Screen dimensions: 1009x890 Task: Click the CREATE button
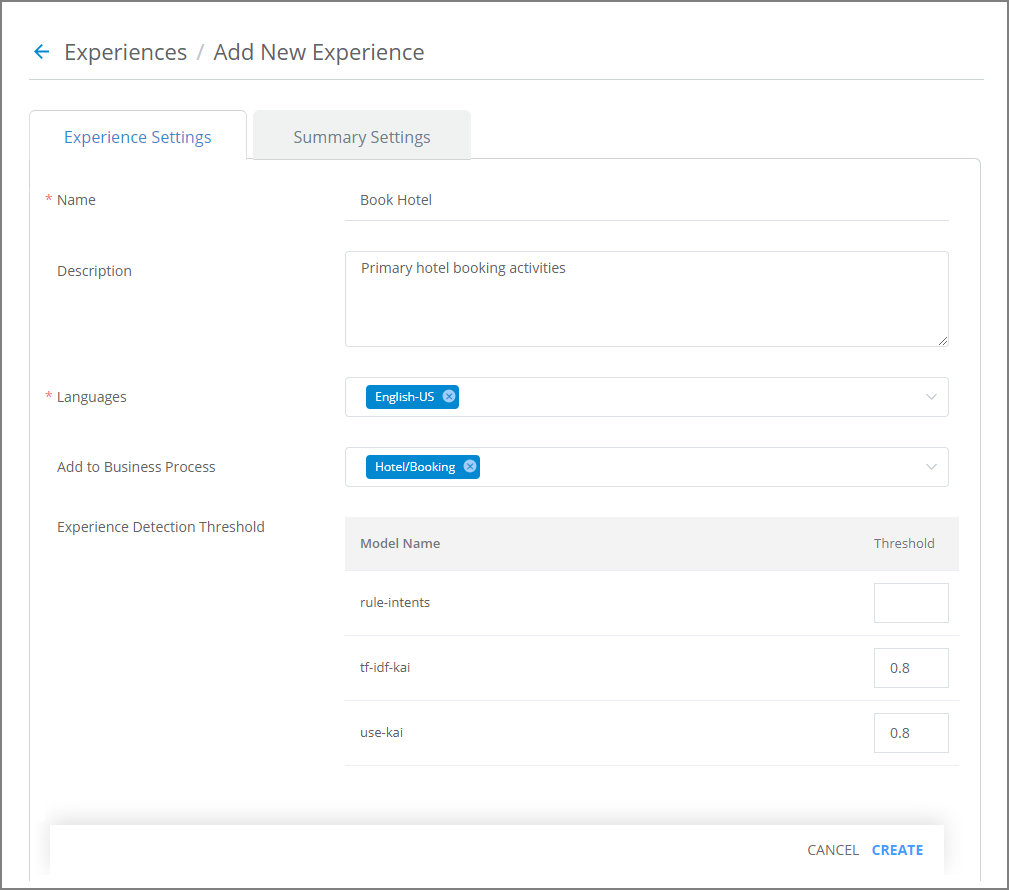pos(897,850)
